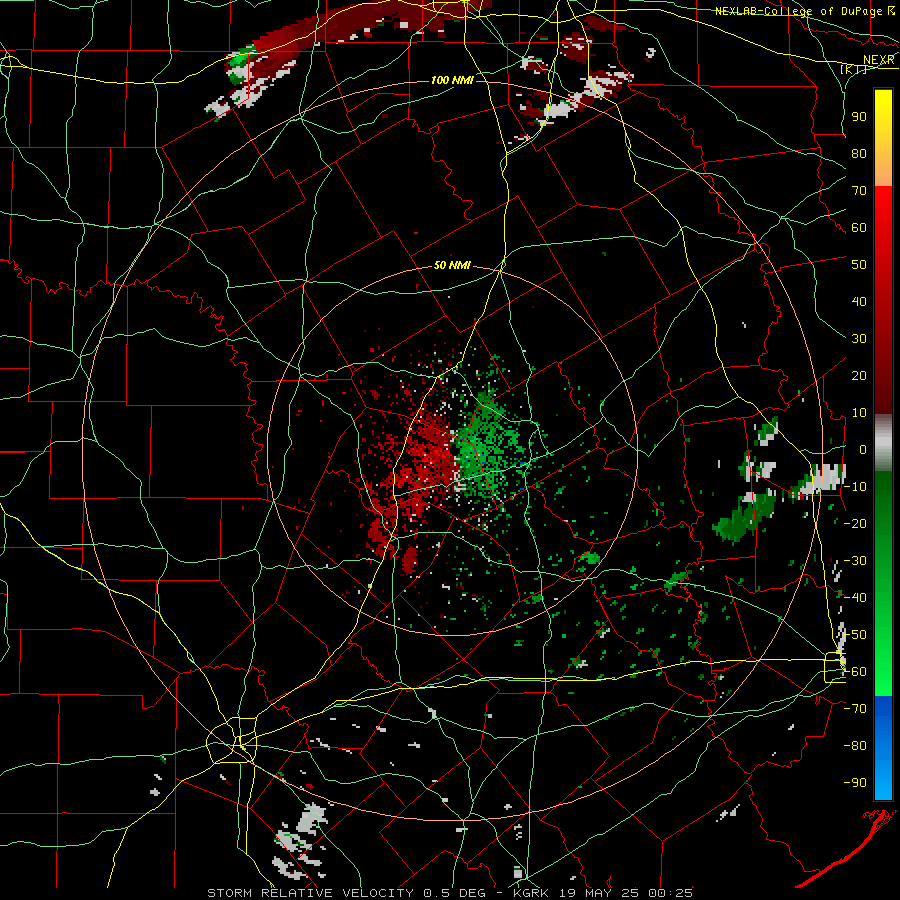The image size is (900, 900).
Task: Click the -60 value on the velocity scale
Action: (855, 672)
